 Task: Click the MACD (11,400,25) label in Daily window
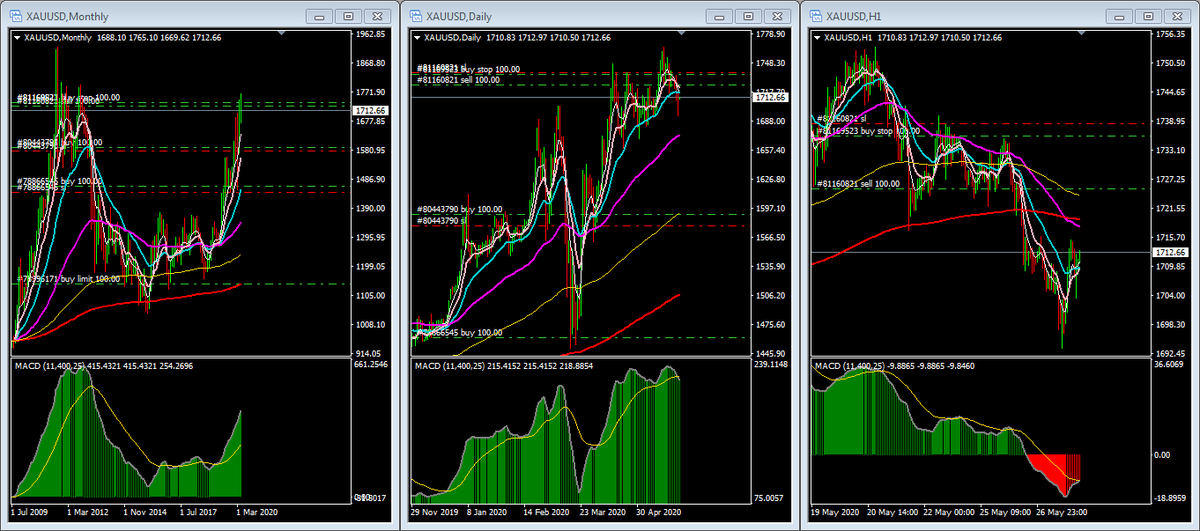point(452,366)
